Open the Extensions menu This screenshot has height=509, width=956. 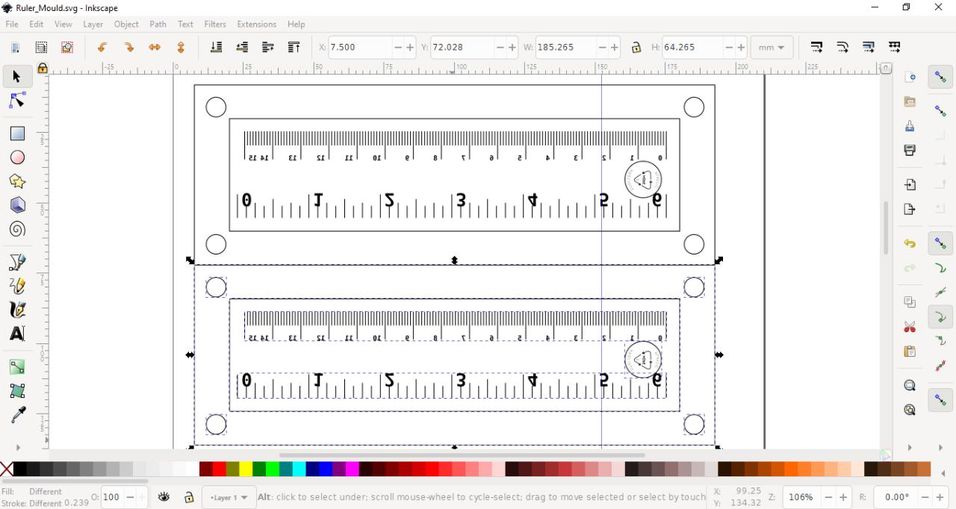point(257,24)
